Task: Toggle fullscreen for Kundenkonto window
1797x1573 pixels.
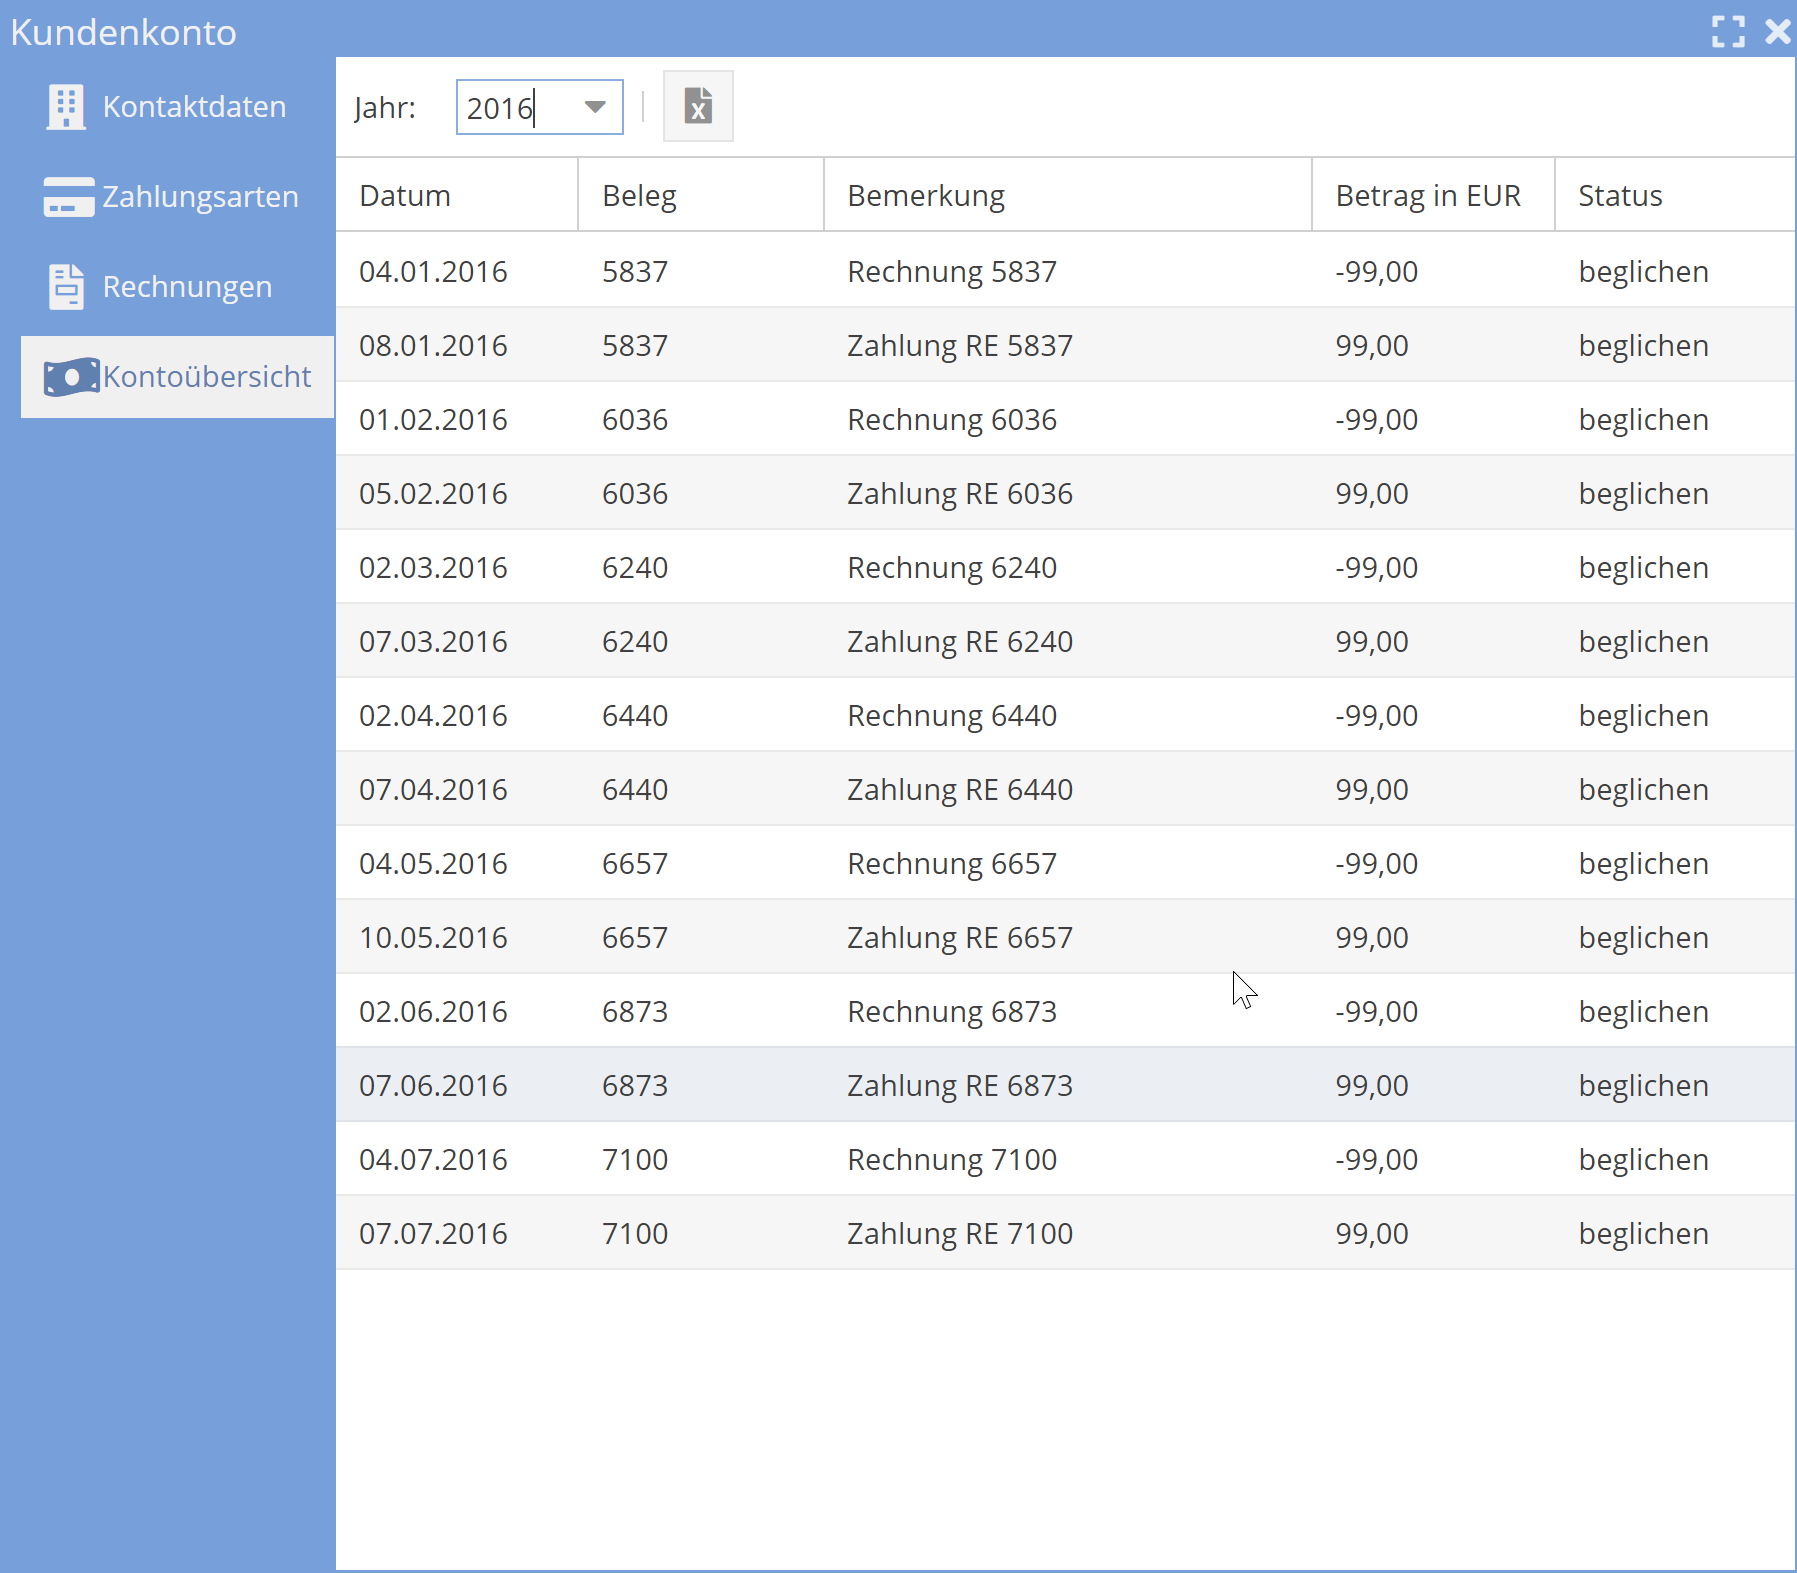Action: pyautogui.click(x=1728, y=32)
